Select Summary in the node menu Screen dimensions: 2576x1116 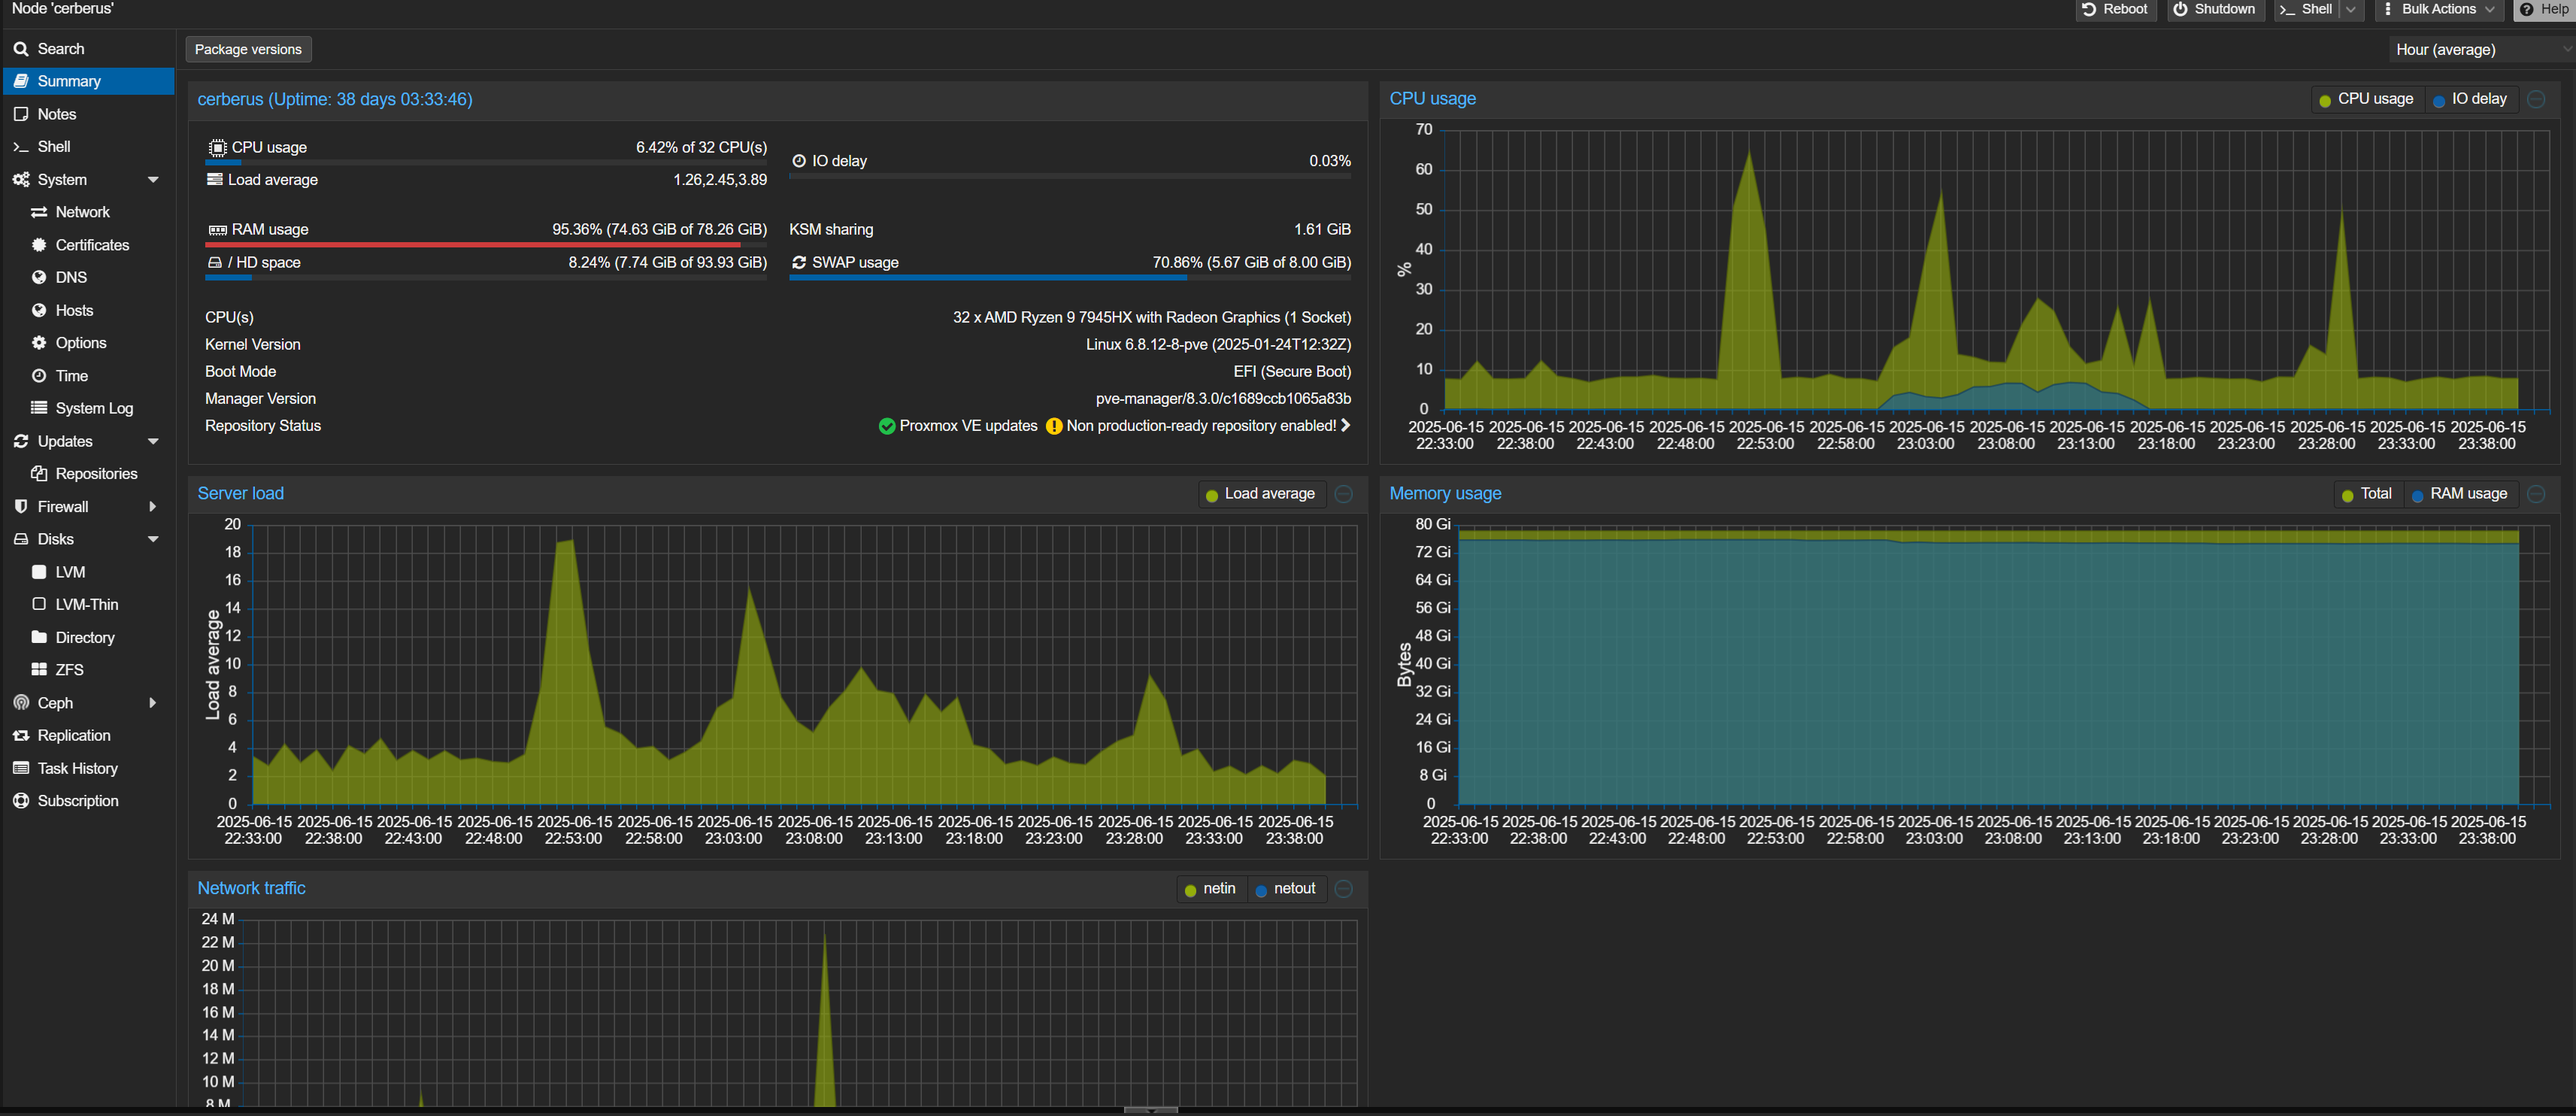89,82
